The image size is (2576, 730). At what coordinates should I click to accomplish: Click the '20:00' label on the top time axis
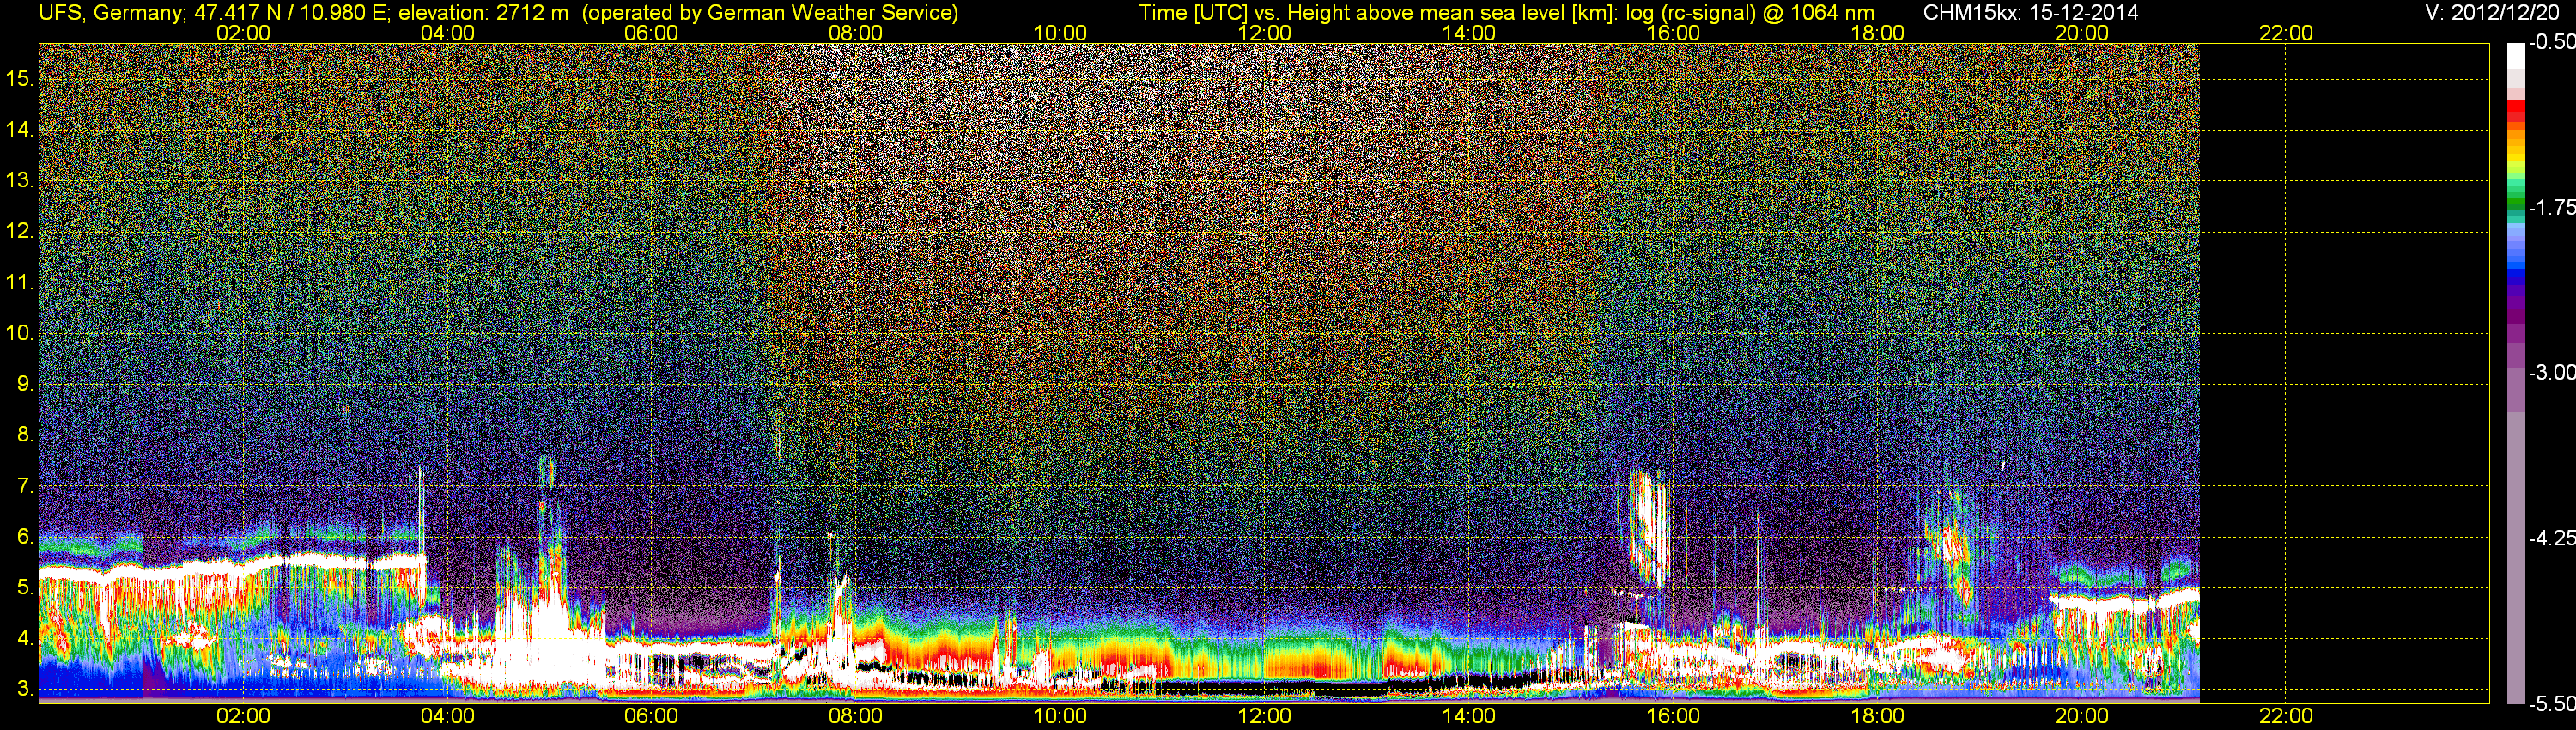tap(2082, 33)
